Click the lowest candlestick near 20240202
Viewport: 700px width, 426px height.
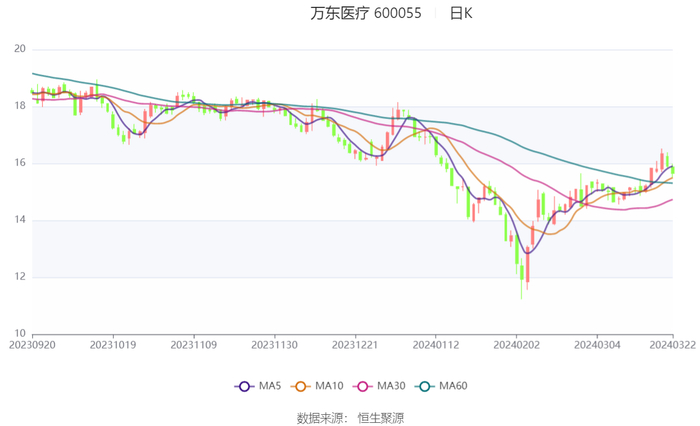point(521,281)
